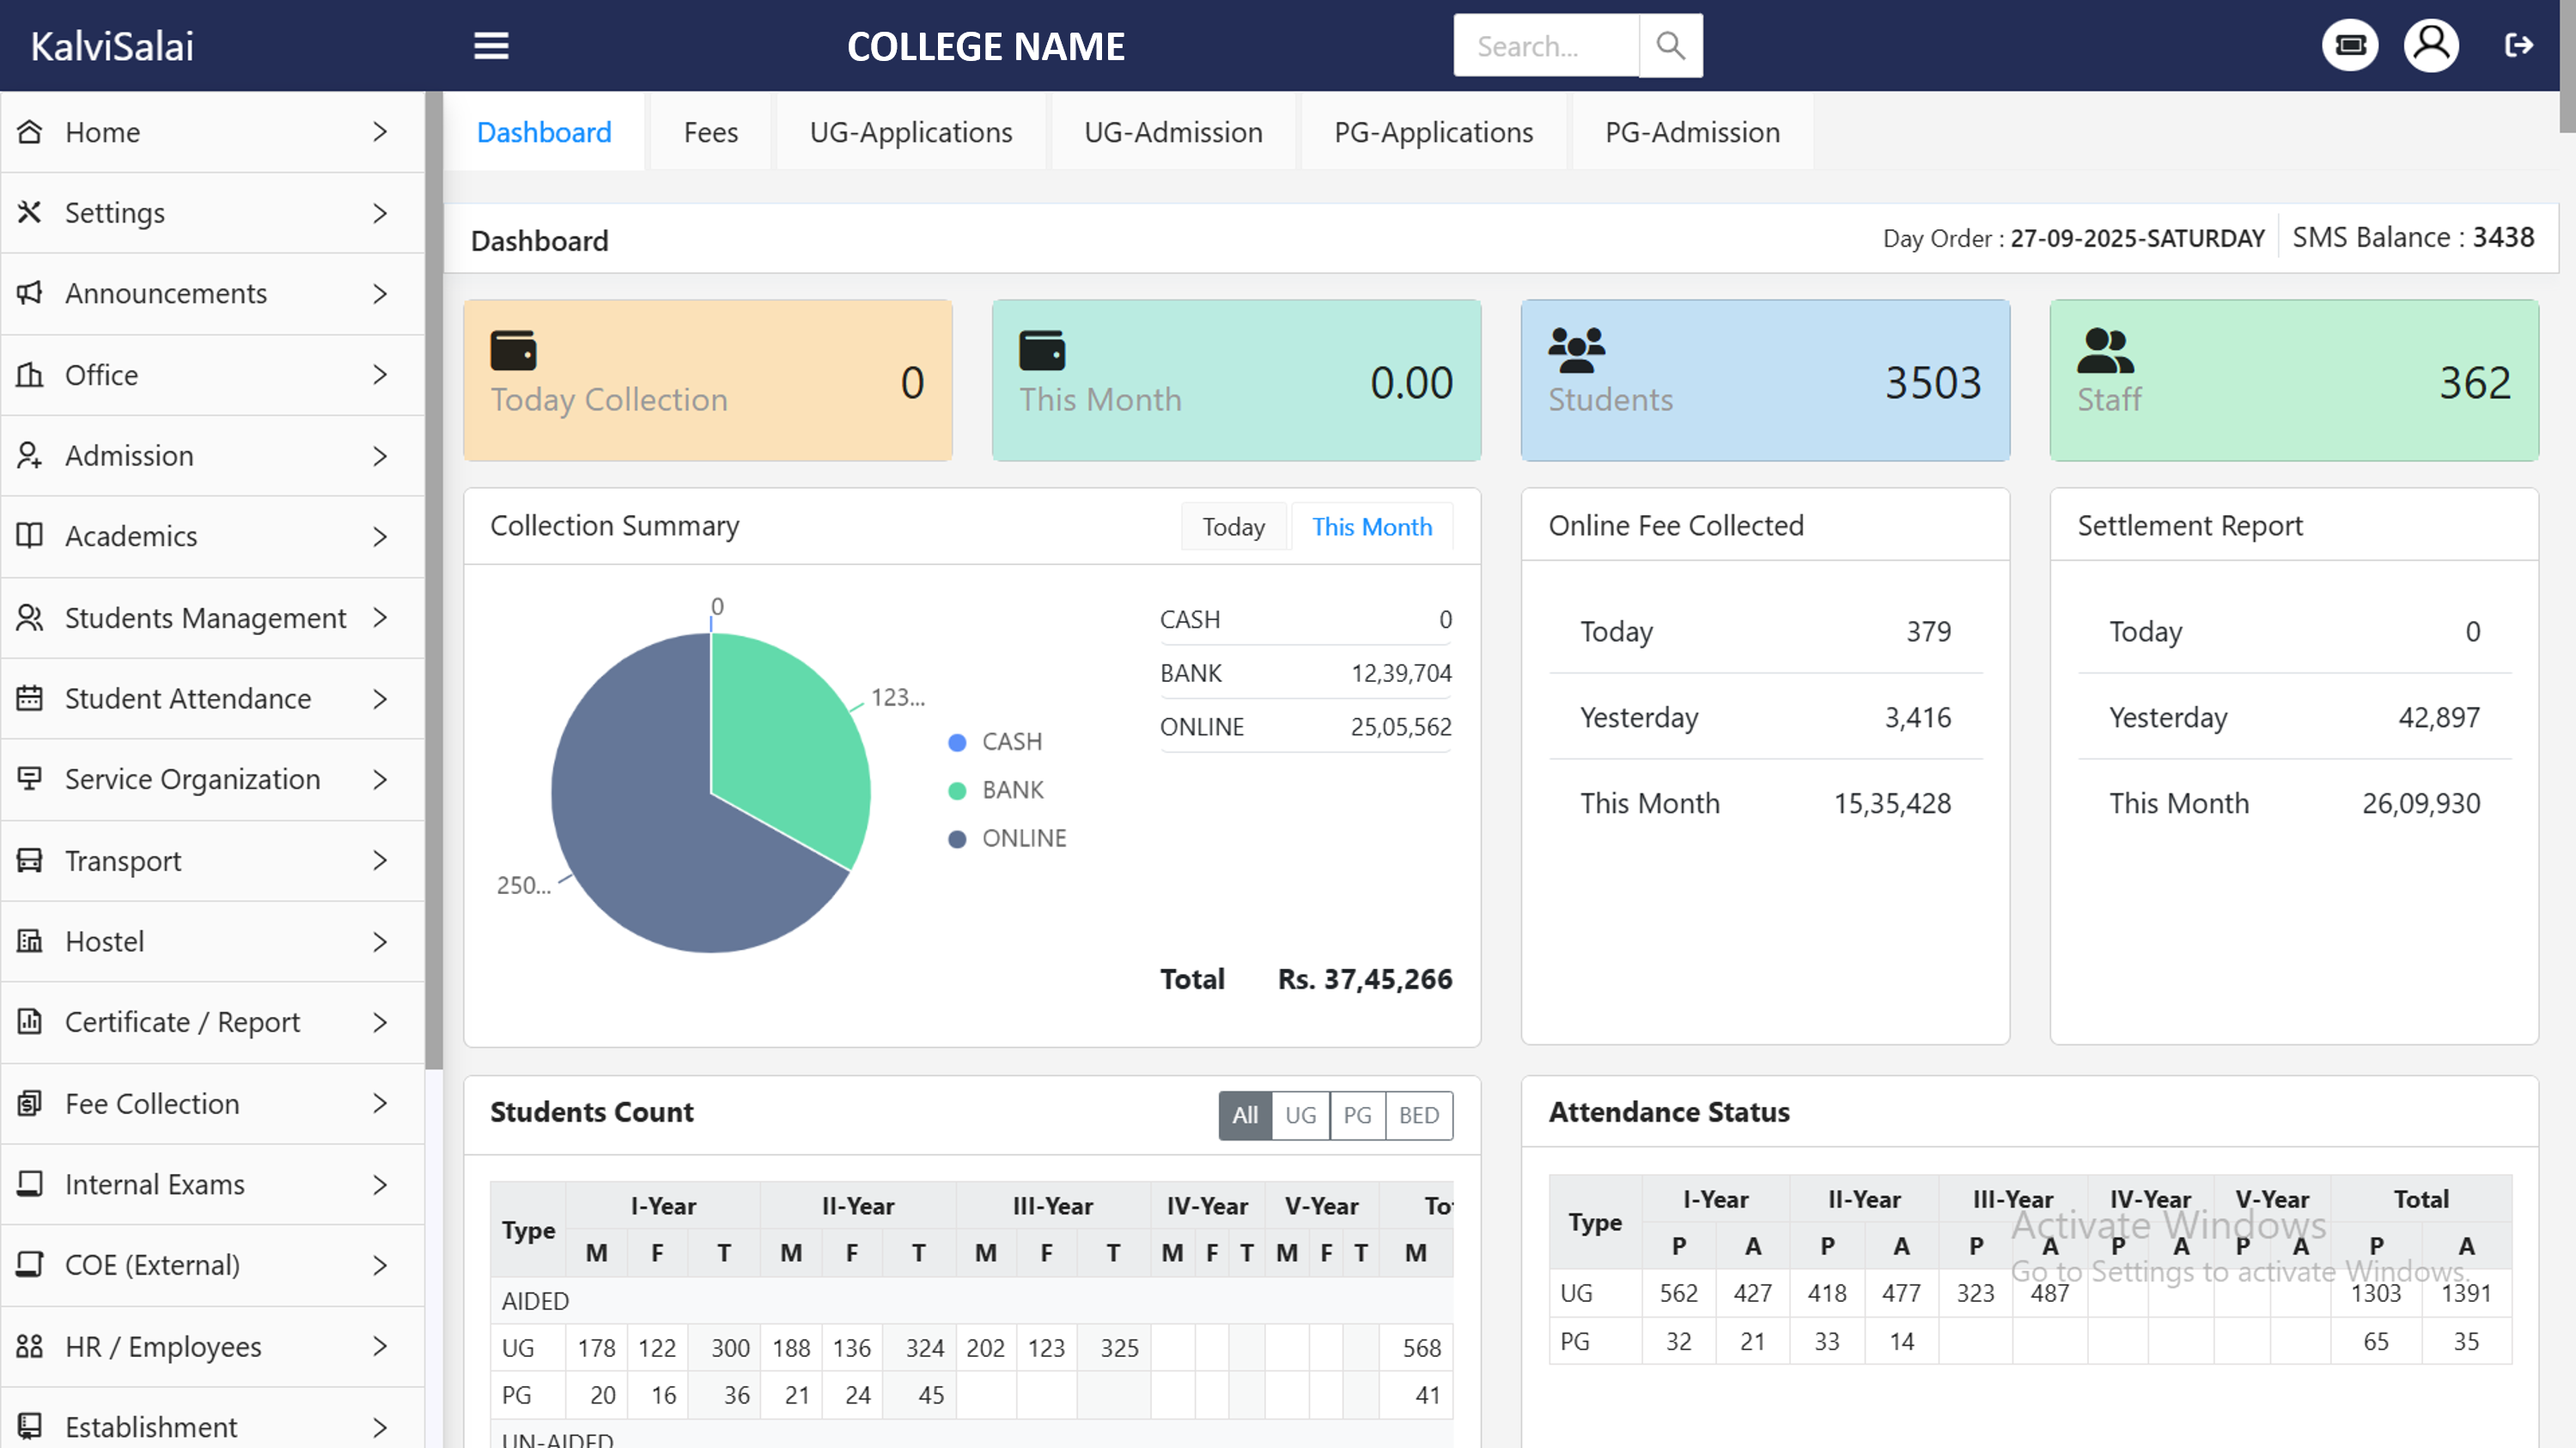Screen dimensions: 2576x1448
Task: Switch to the Fees tab
Action: (710, 131)
